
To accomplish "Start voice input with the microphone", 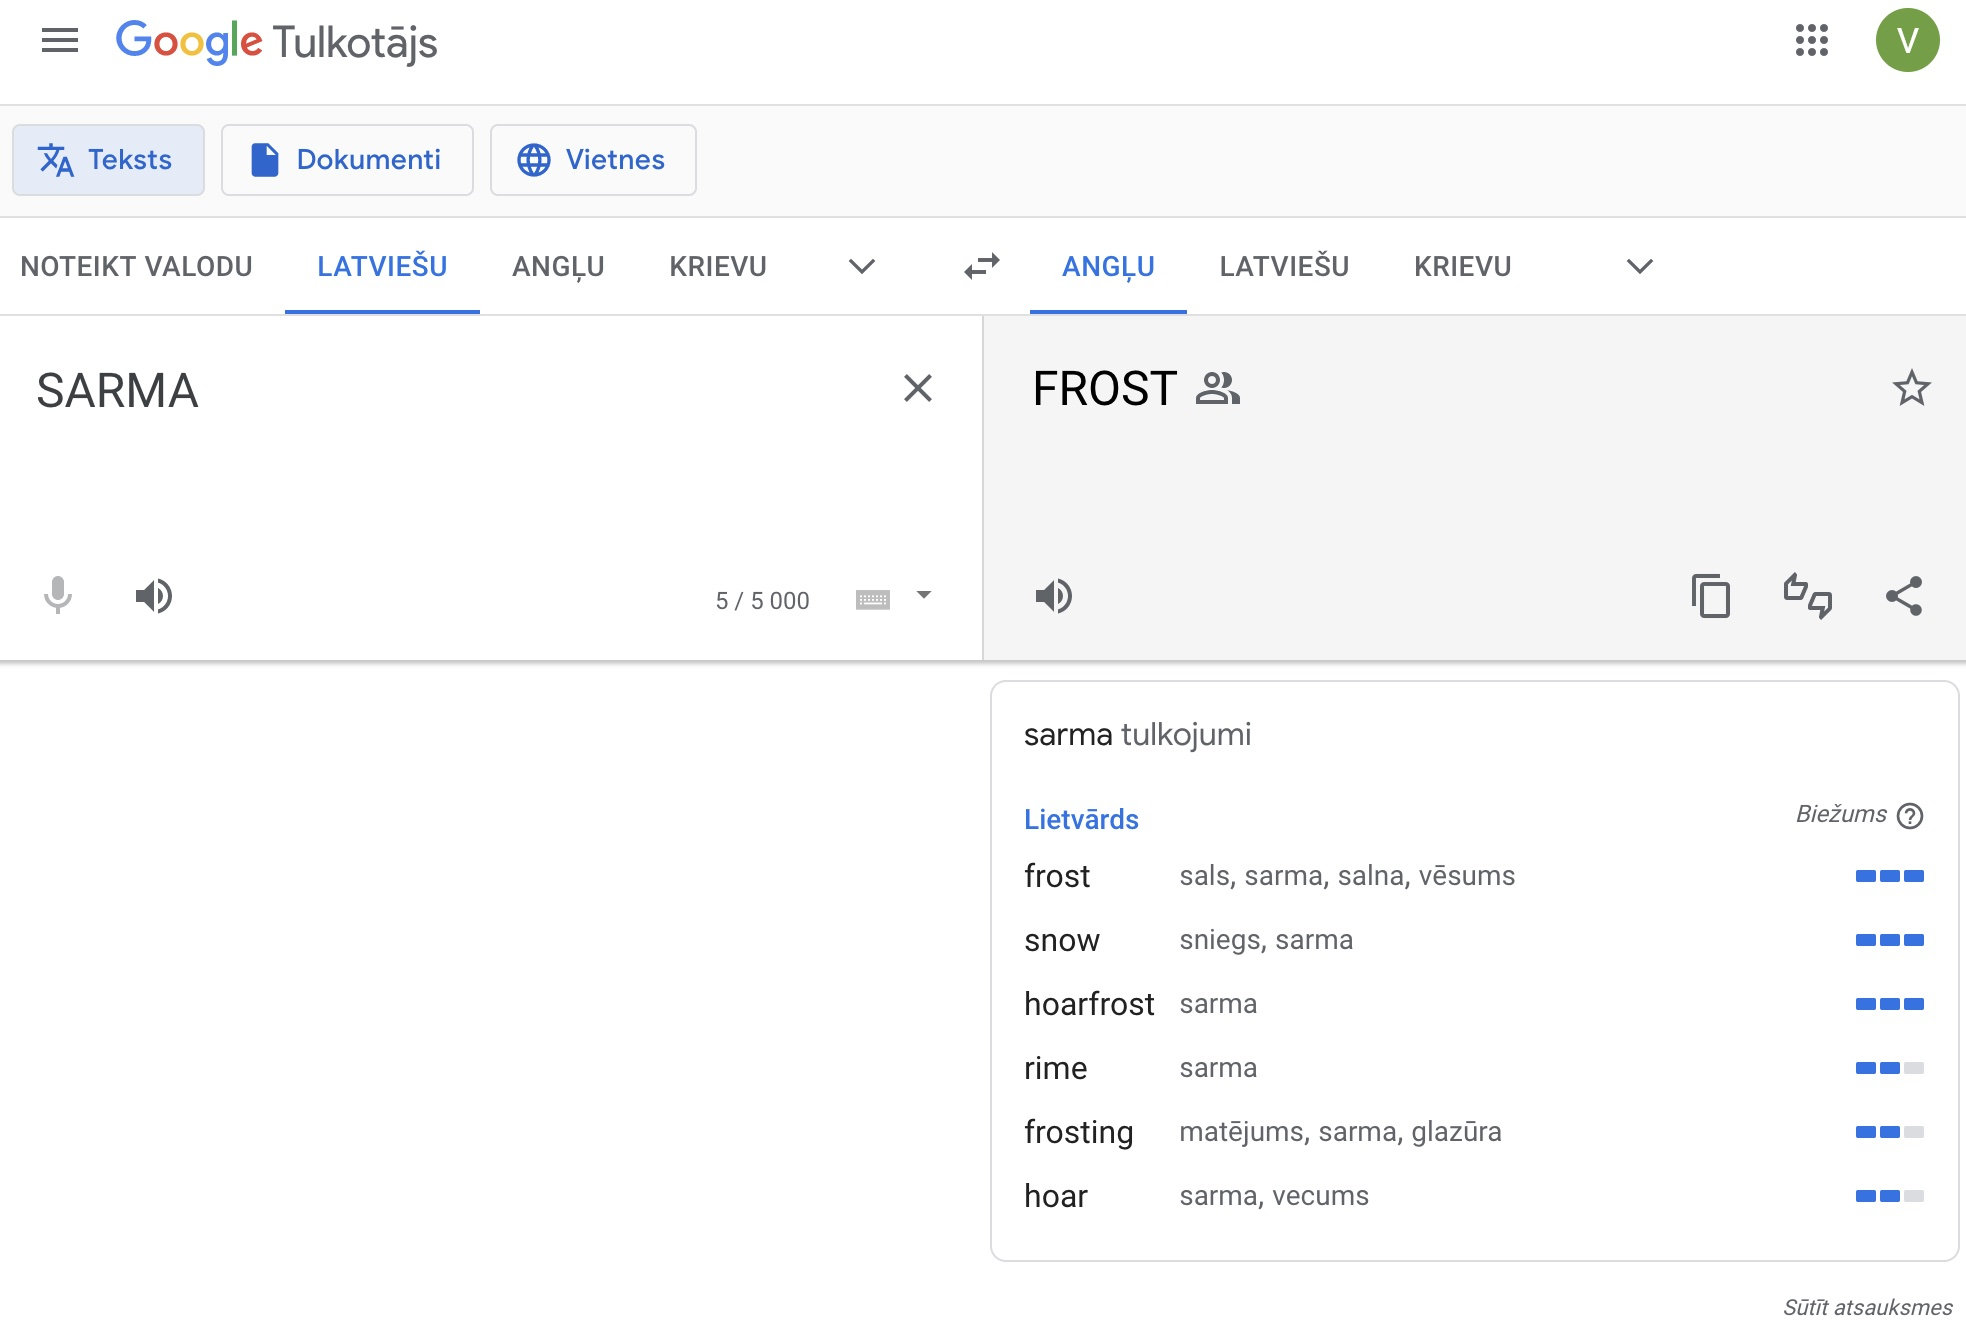I will tap(58, 596).
